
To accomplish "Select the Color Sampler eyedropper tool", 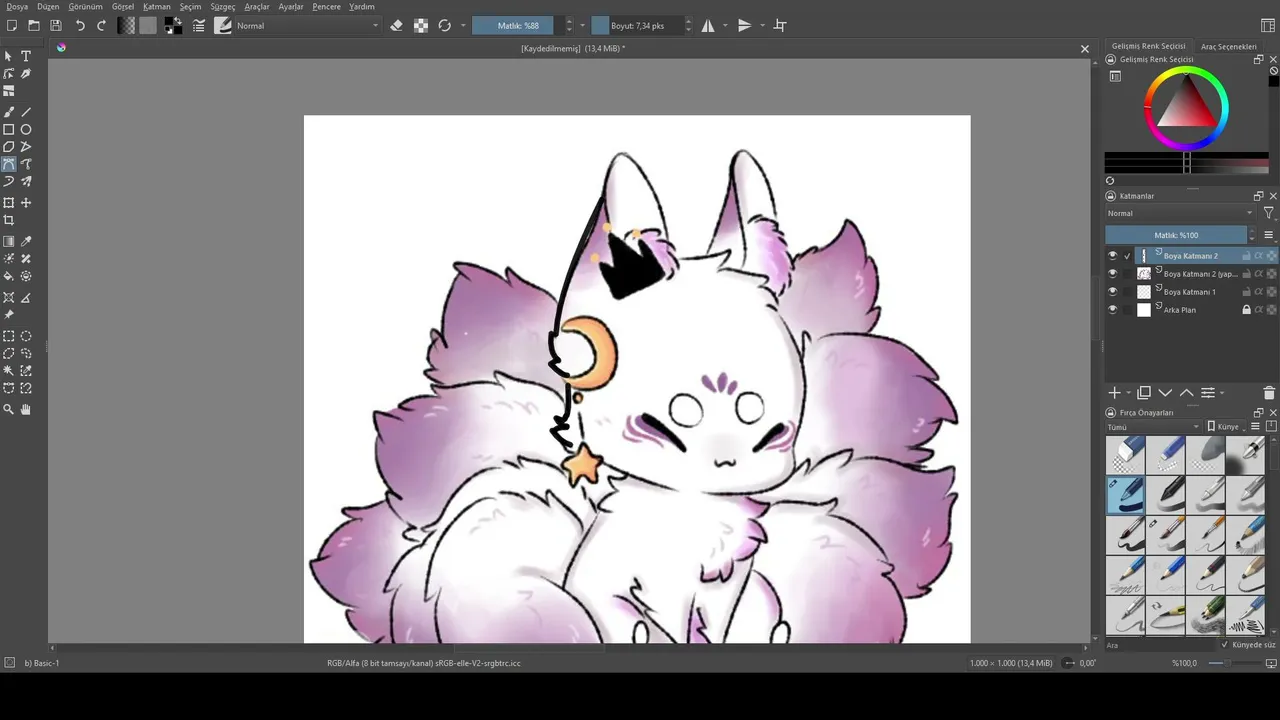I will (x=26, y=241).
